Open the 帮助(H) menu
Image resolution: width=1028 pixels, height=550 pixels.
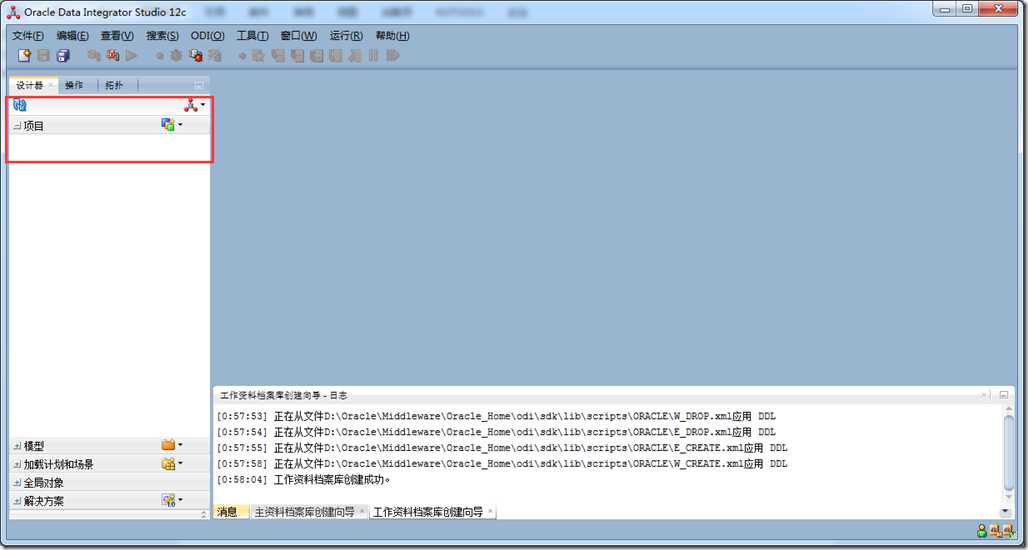(x=393, y=36)
